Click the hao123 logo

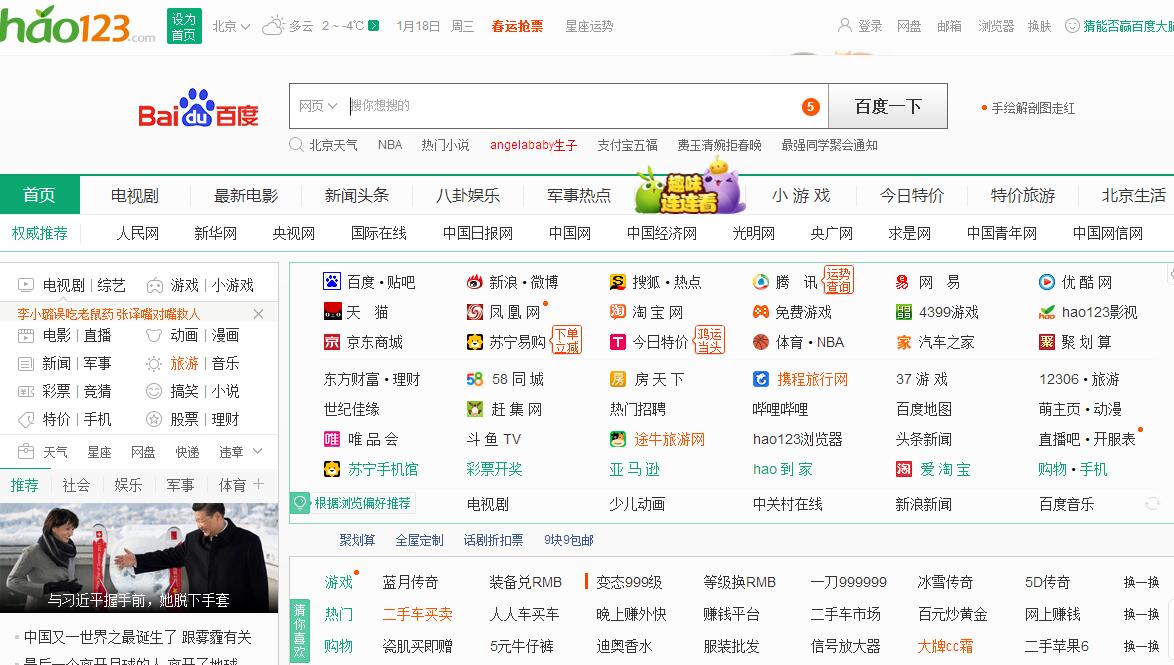pos(76,25)
